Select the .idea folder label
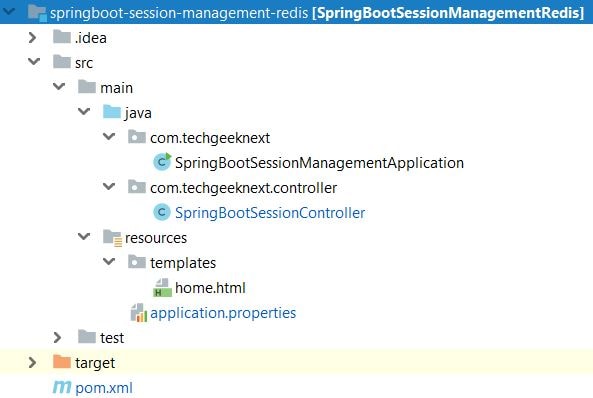This screenshot has width=593, height=398. 91,38
